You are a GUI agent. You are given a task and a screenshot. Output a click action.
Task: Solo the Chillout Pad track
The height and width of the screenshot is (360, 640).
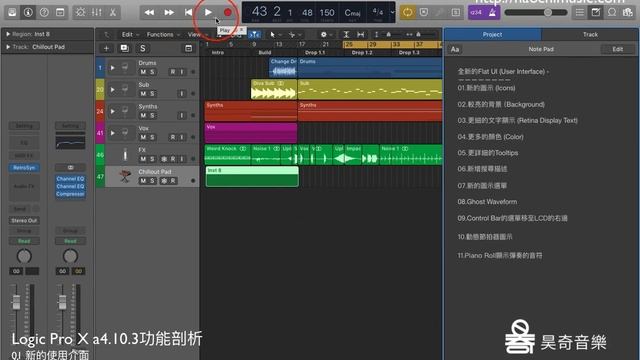pos(152,180)
